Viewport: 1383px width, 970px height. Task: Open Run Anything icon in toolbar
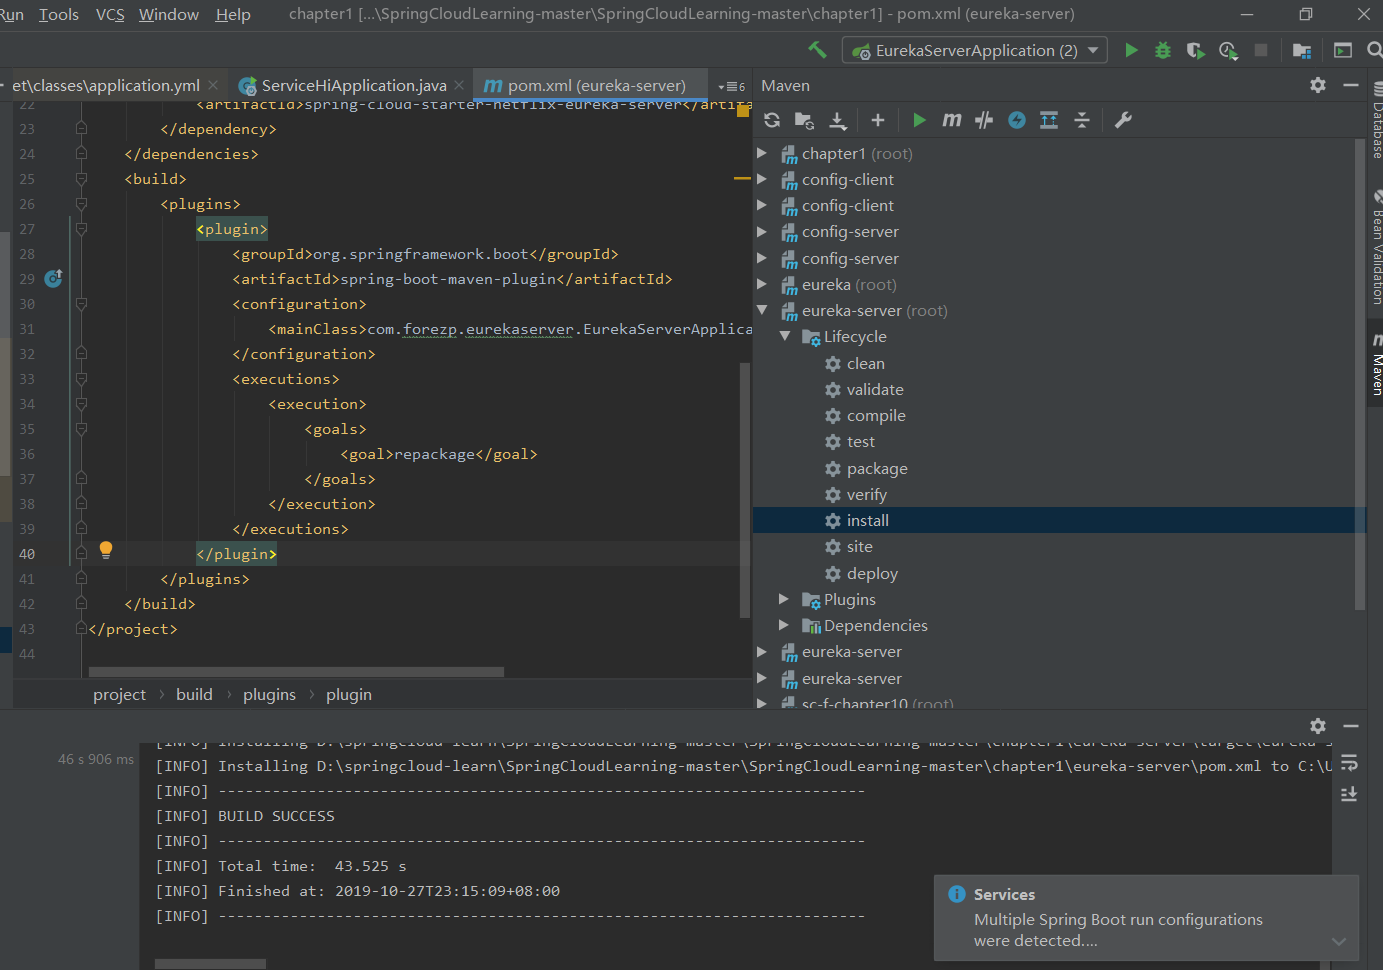(x=1343, y=50)
